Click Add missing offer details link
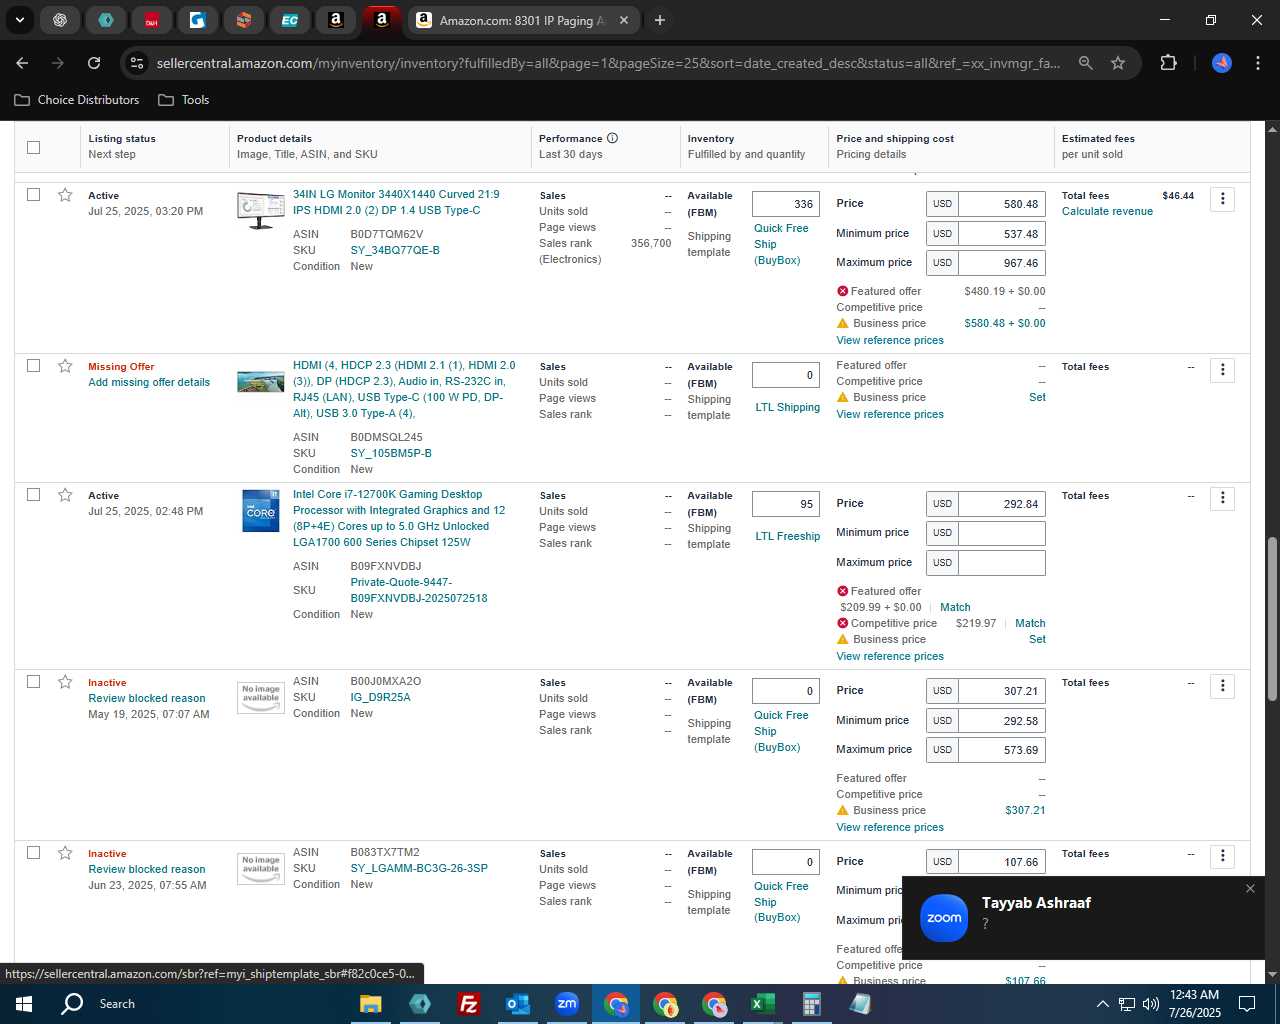This screenshot has height=1024, width=1280. click(x=149, y=382)
